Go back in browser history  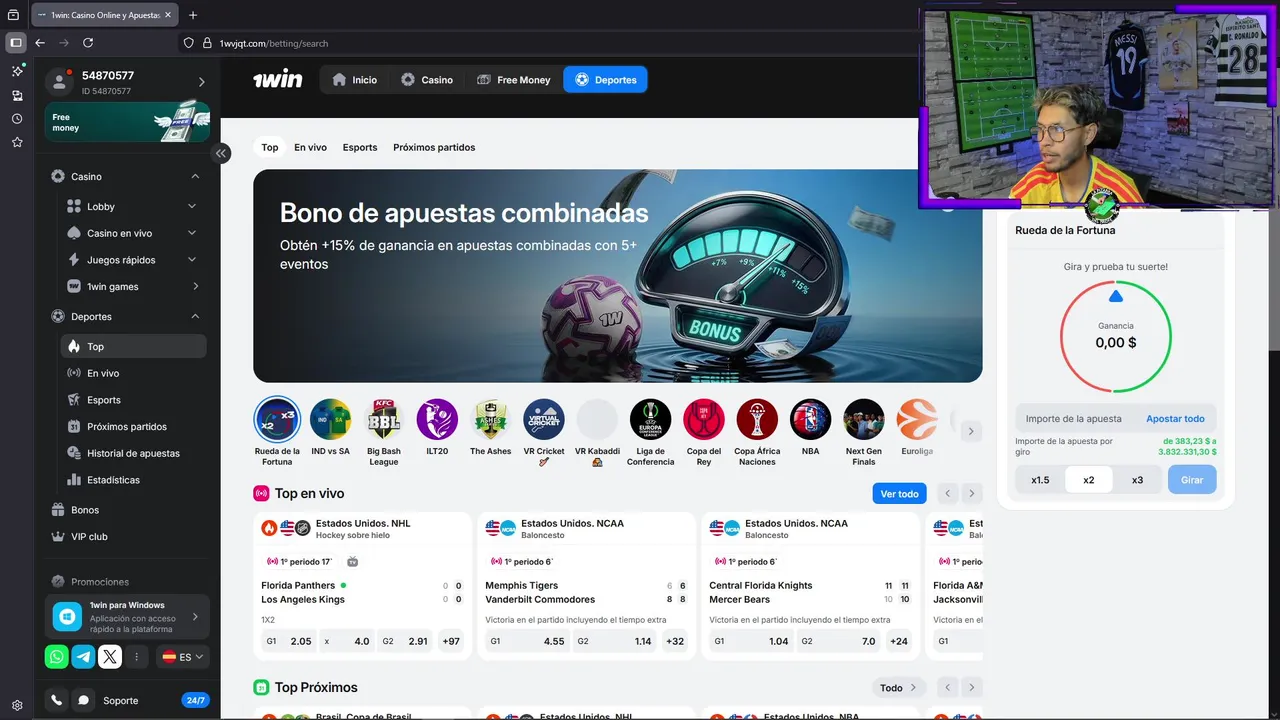40,43
